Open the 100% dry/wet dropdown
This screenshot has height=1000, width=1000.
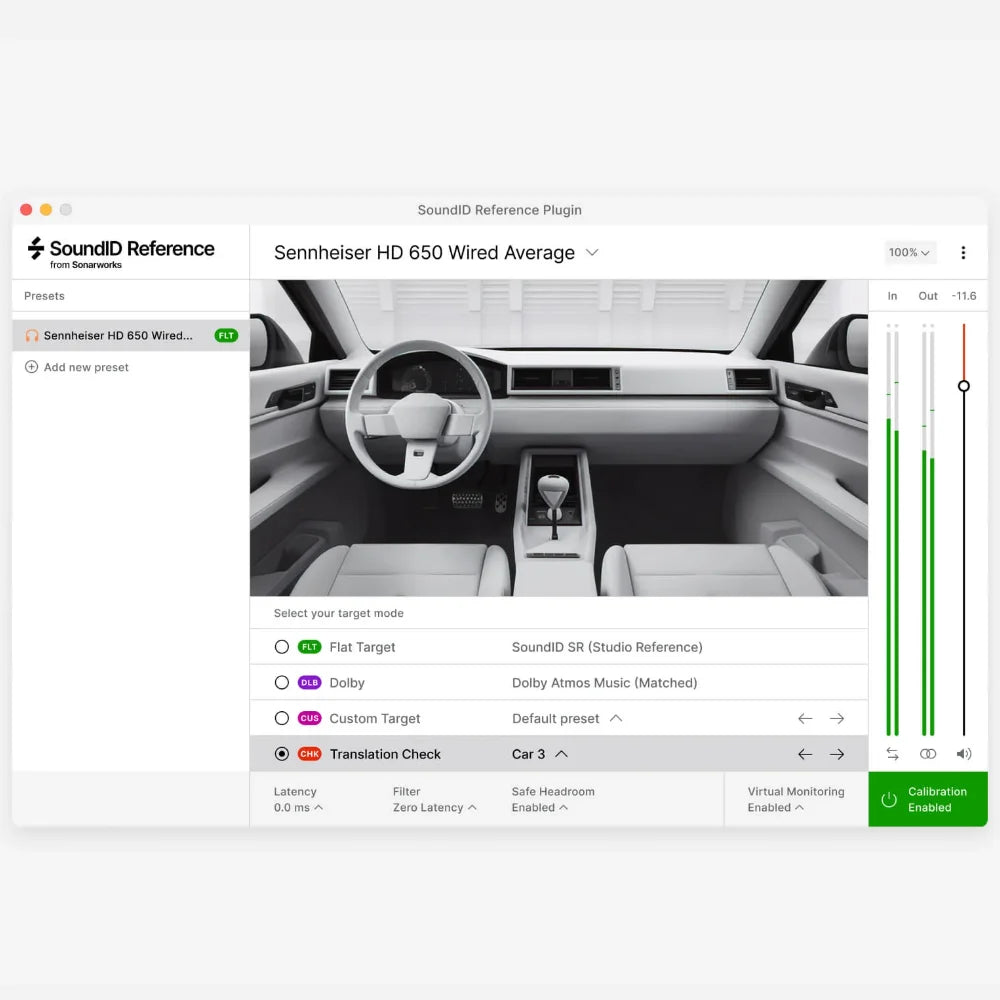click(x=908, y=253)
